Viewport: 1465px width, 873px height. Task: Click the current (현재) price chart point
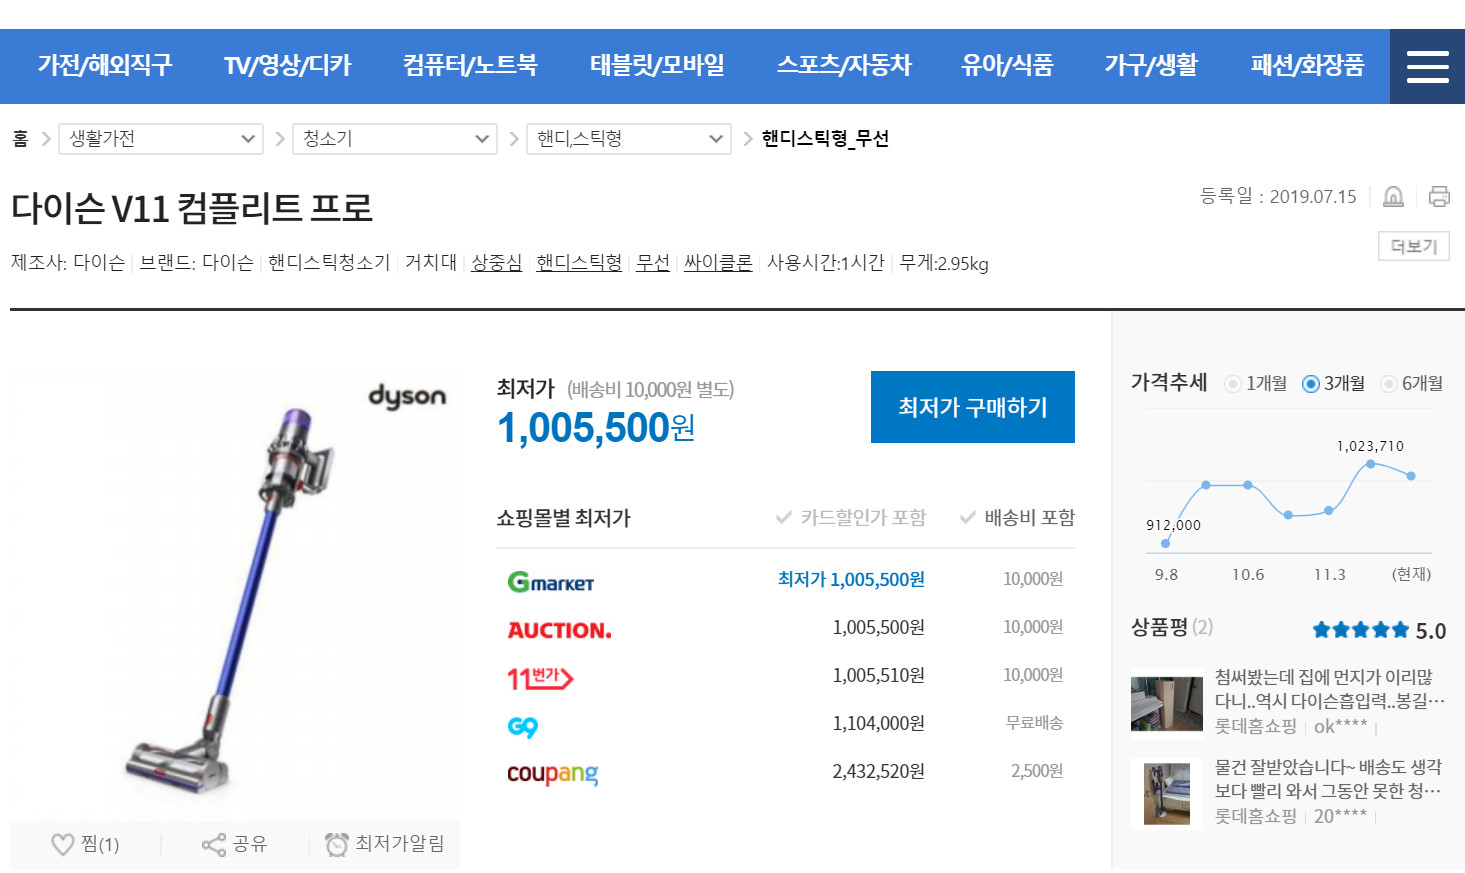[1411, 476]
